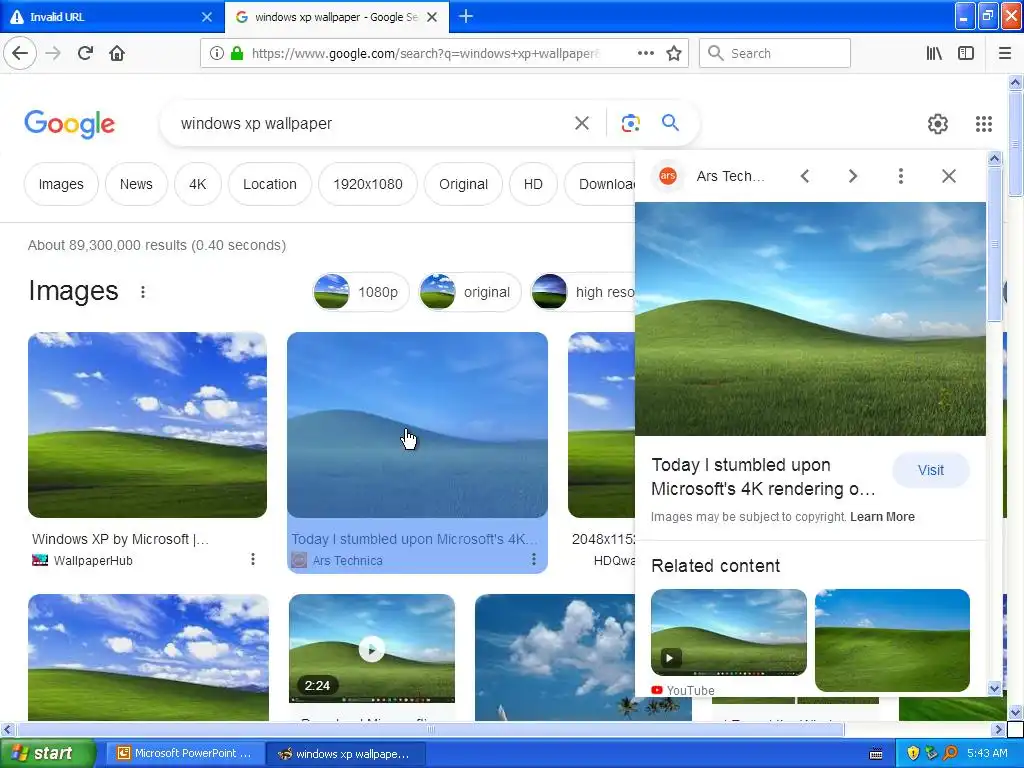The width and height of the screenshot is (1024, 768).
Task: Select the 1080p image suggestion chip
Action: point(360,292)
